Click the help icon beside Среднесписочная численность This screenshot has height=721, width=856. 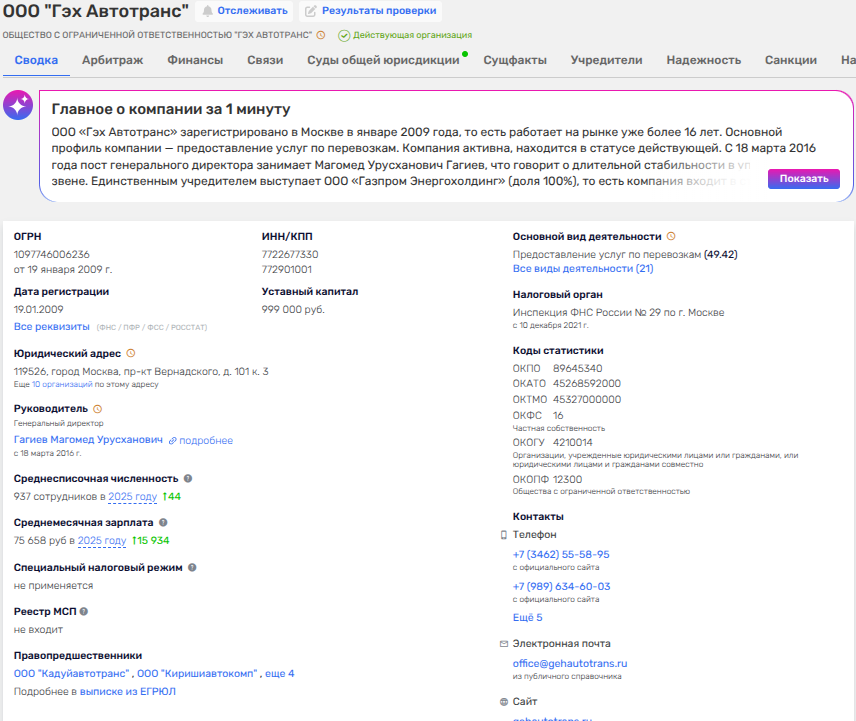[188, 479]
